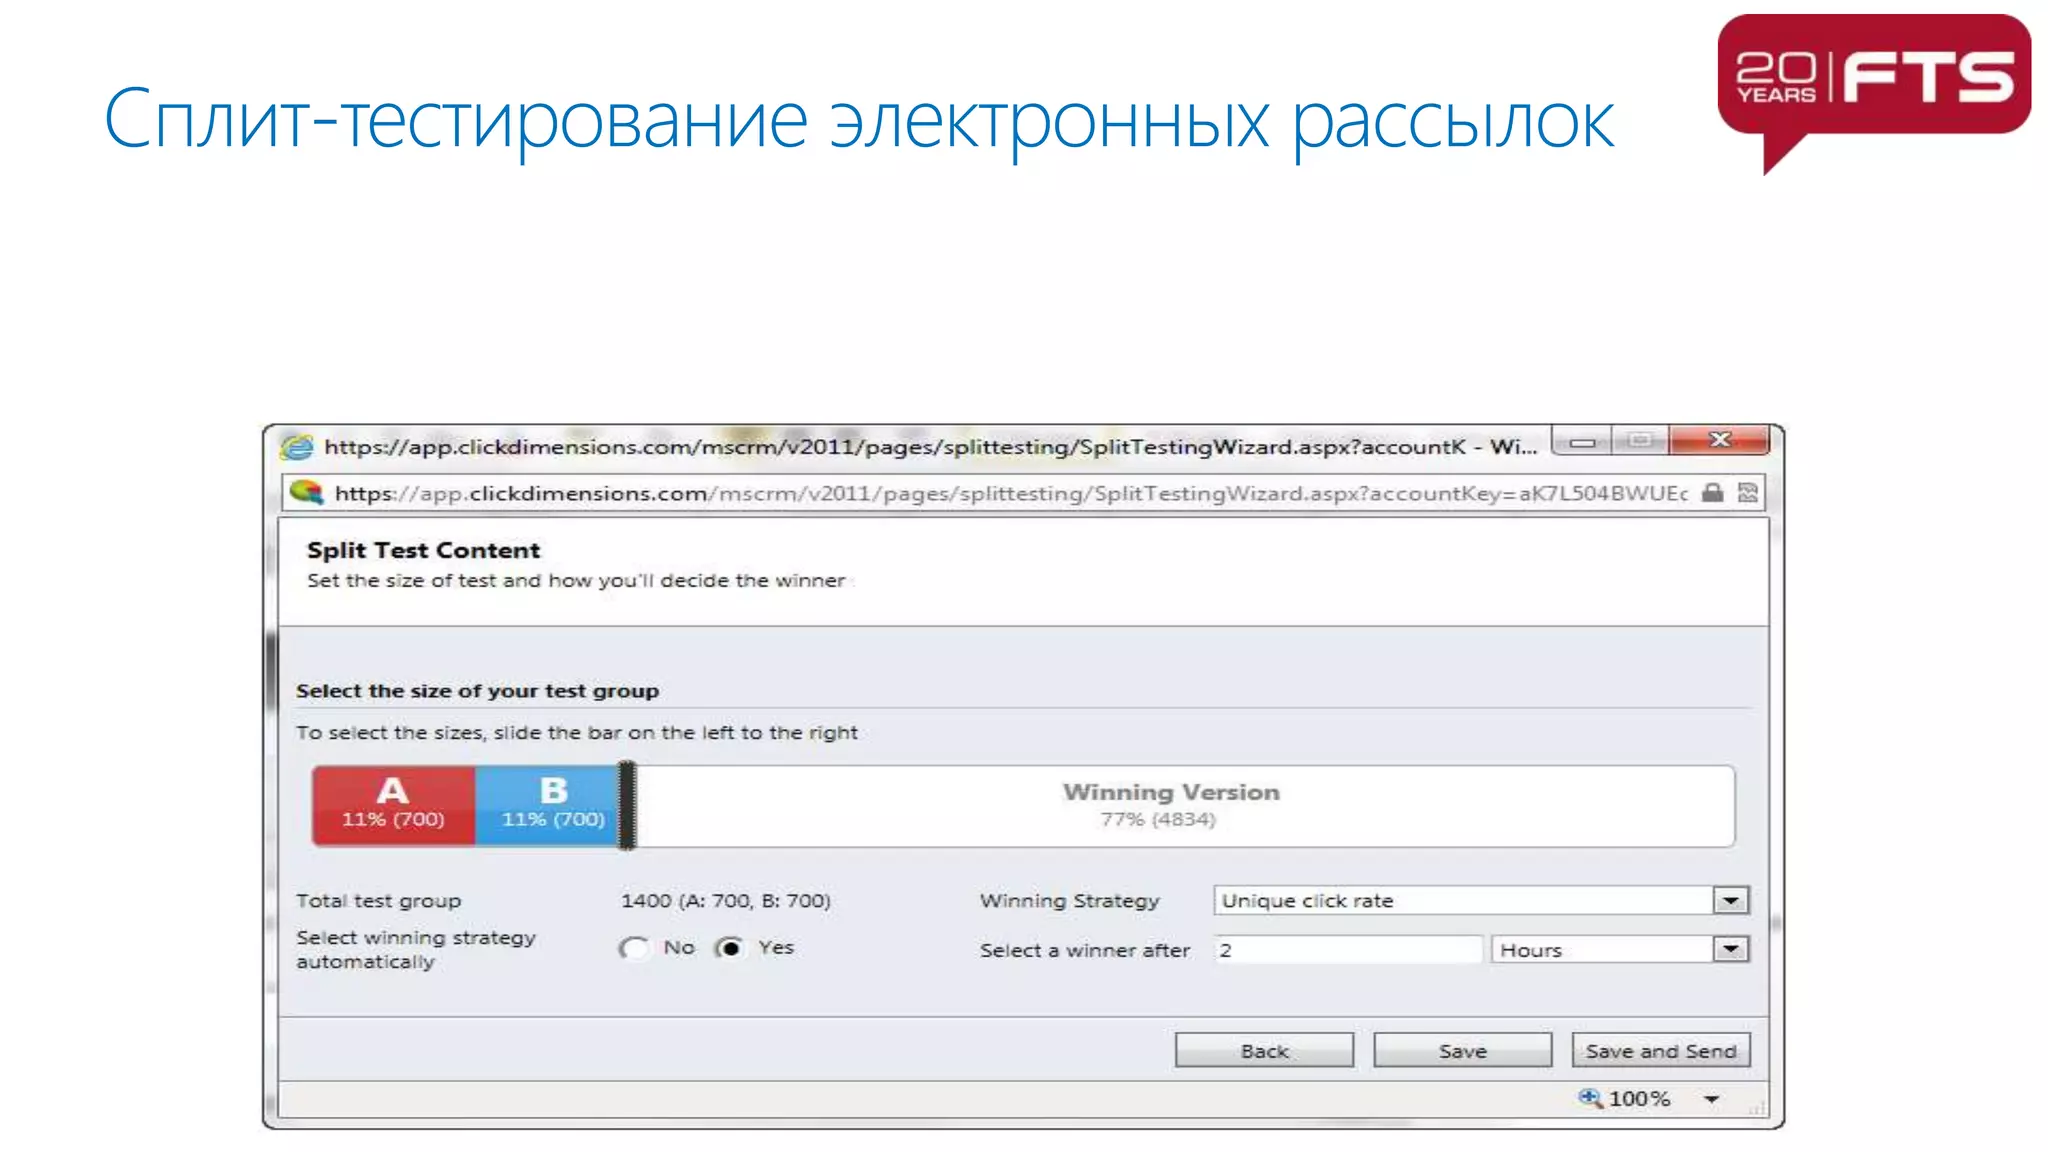2048x1152 pixels.
Task: Click the test group size slider handle
Action: tap(627, 805)
